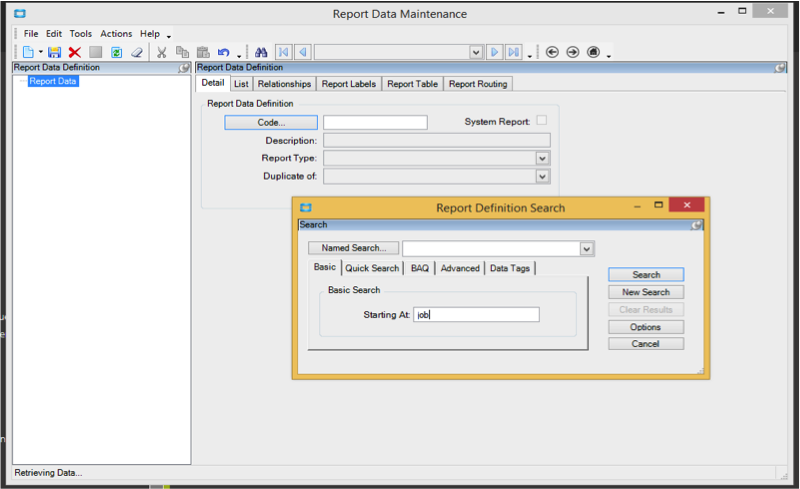Click the Clear eraser icon

pyautogui.click(x=137, y=52)
